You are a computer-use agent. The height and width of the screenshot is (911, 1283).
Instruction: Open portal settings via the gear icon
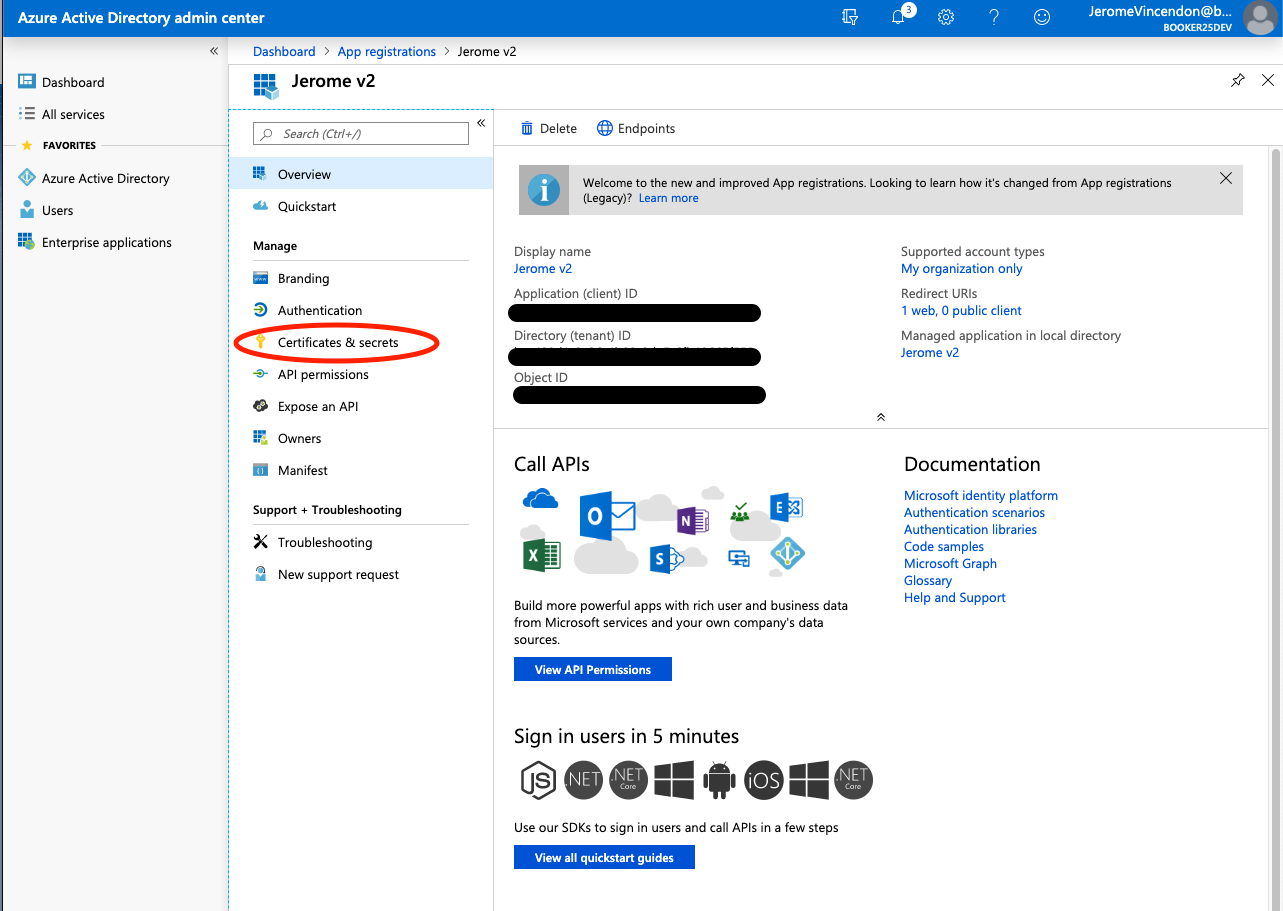[945, 17]
